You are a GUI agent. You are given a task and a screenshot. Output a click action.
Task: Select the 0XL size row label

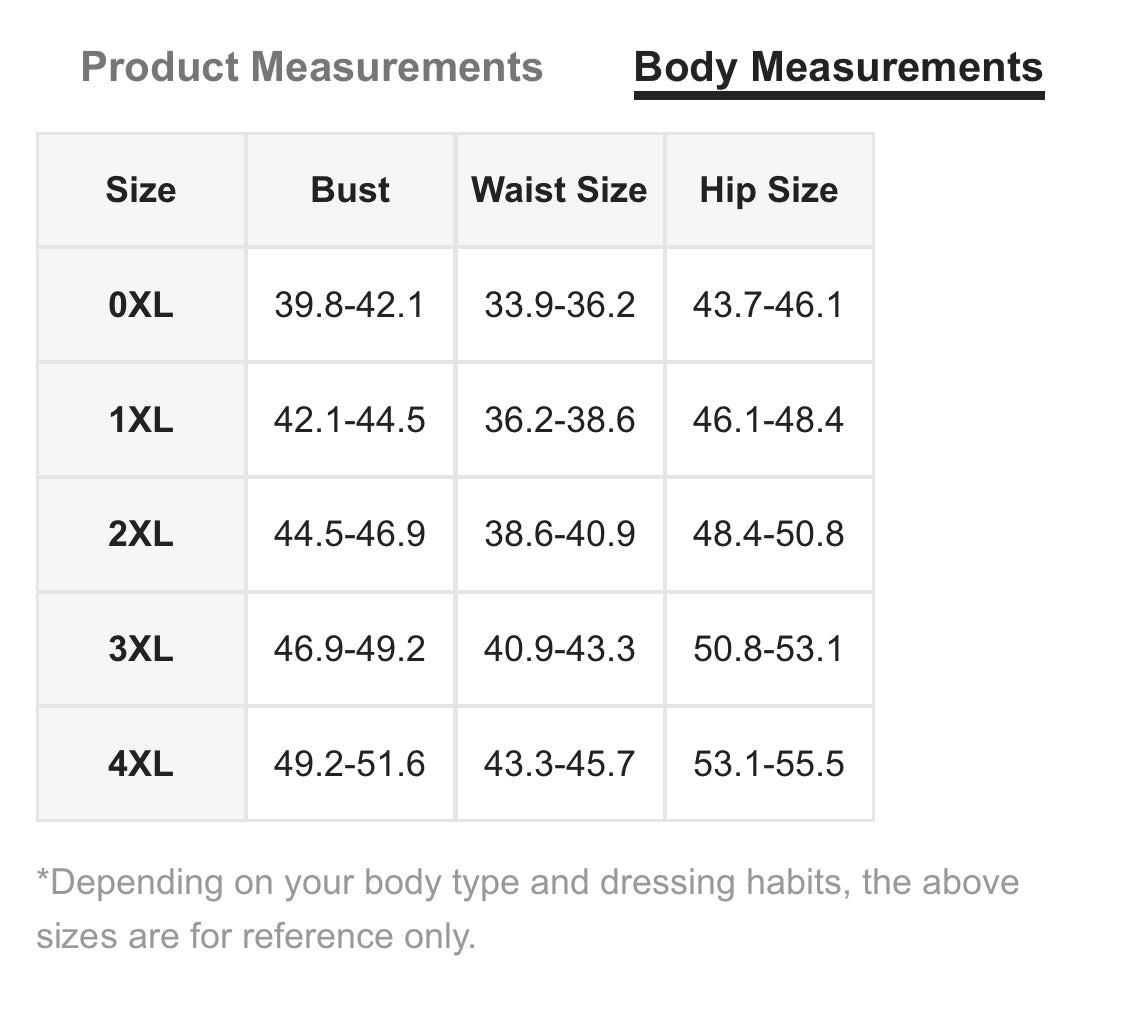click(141, 305)
